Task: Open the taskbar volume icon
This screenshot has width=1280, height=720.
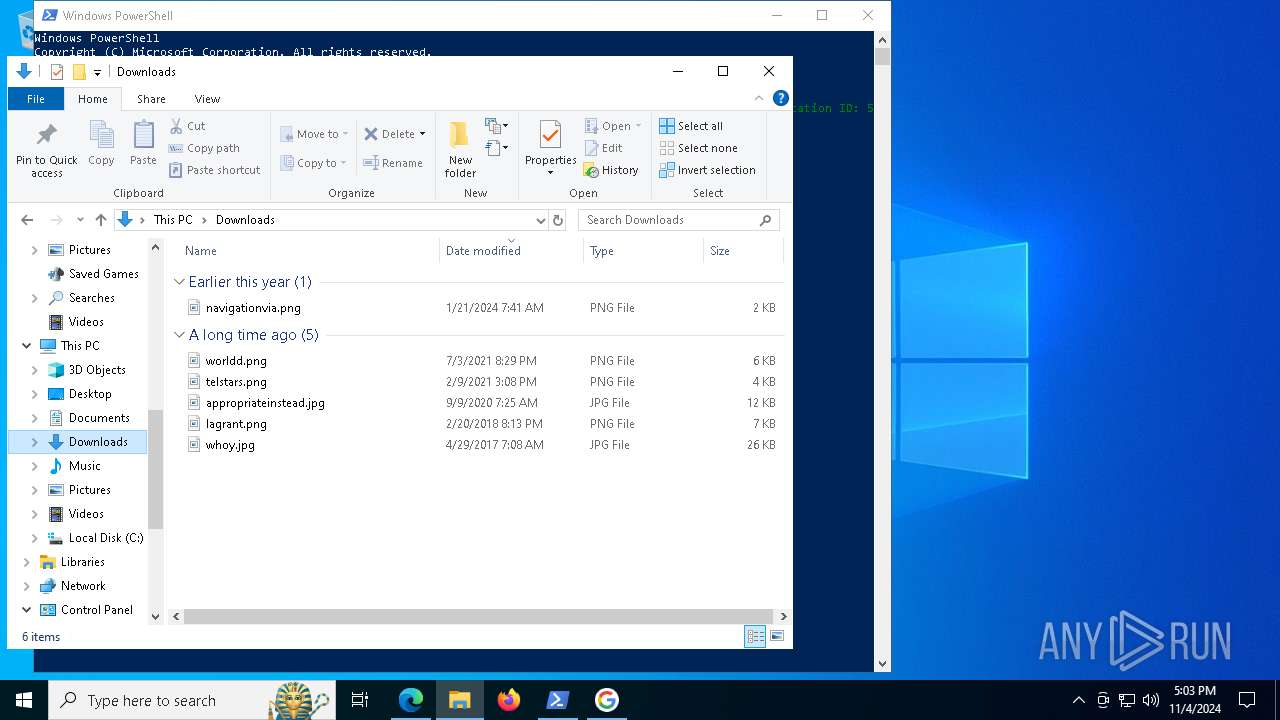Action: click(1150, 700)
